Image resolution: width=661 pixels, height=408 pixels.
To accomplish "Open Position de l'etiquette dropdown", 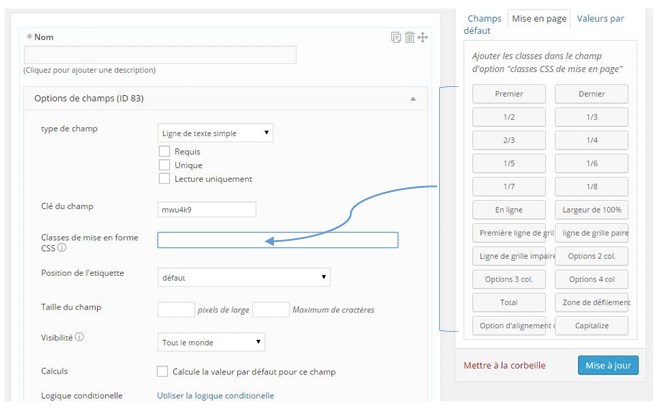I will (x=244, y=277).
